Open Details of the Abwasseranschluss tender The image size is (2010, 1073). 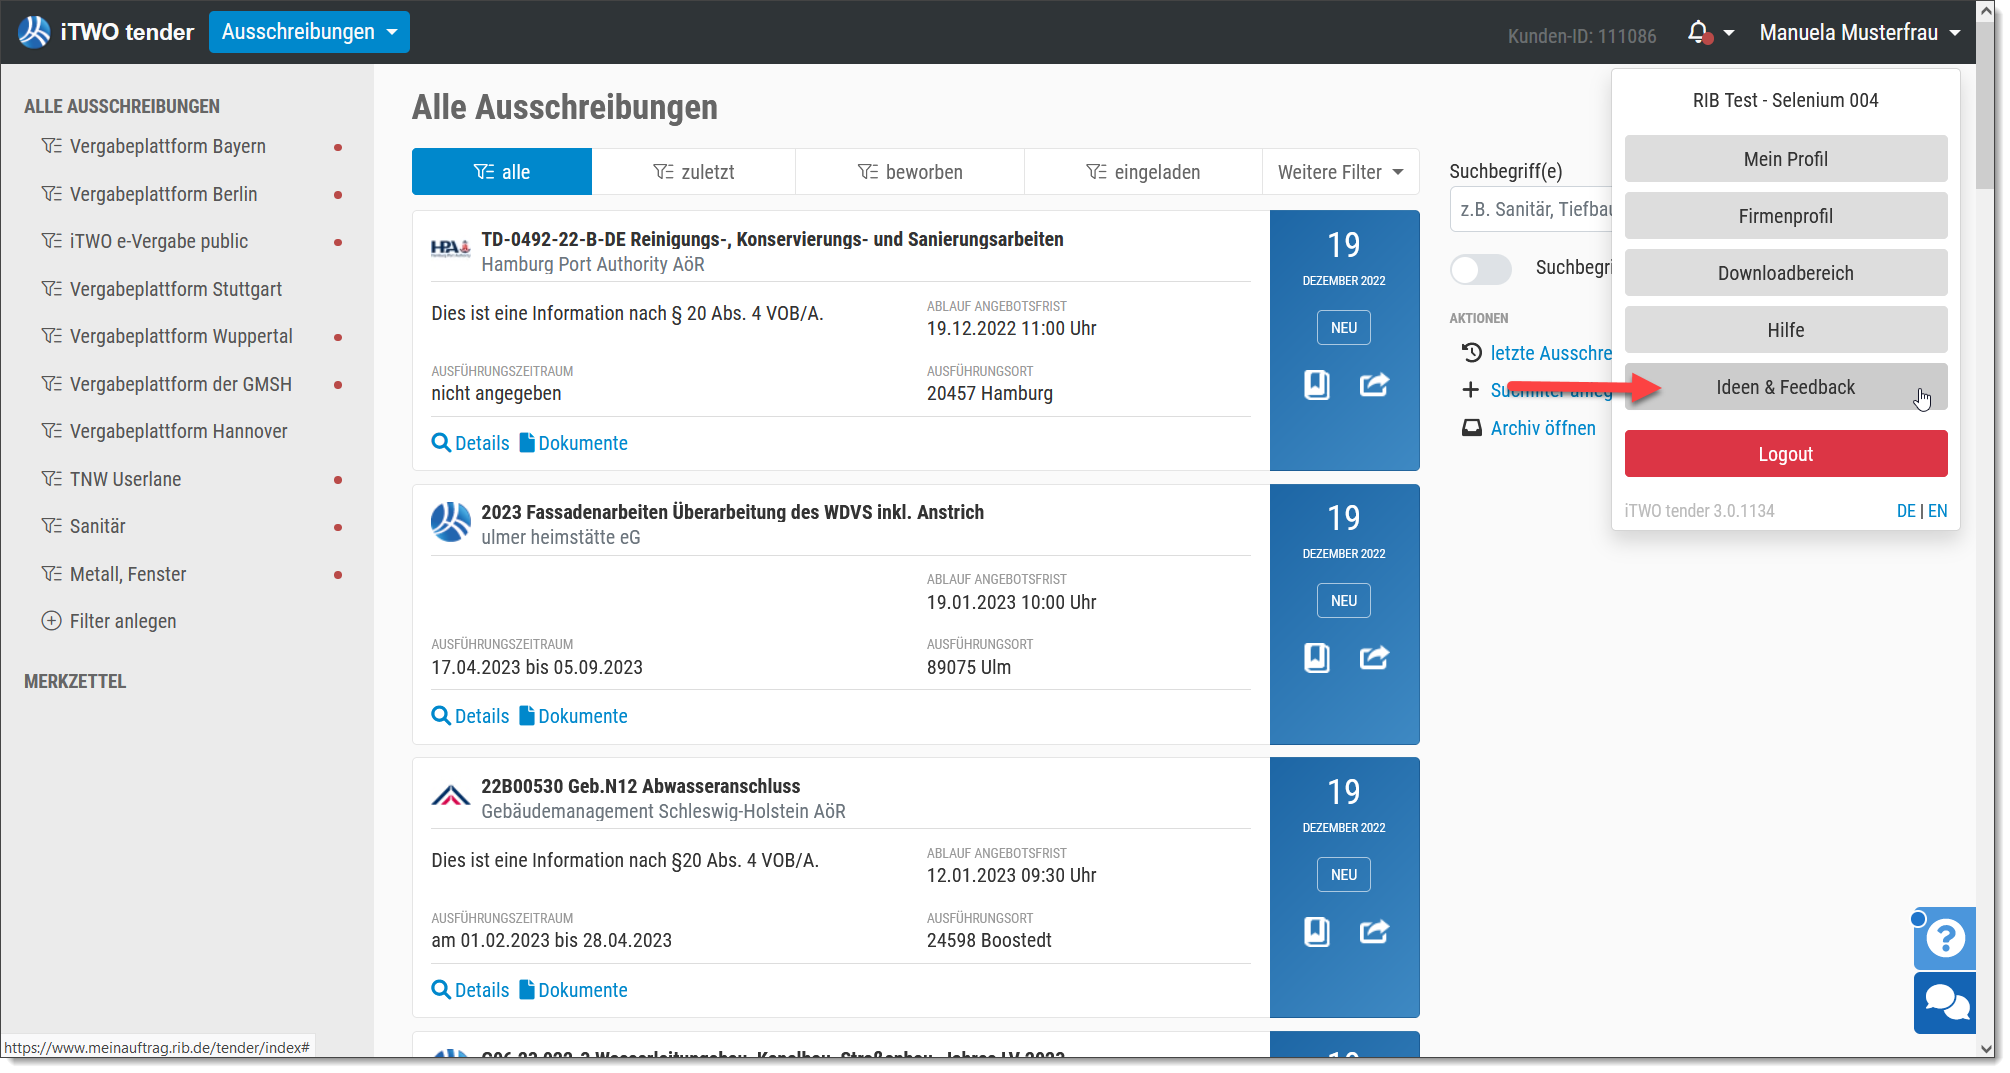coord(470,990)
